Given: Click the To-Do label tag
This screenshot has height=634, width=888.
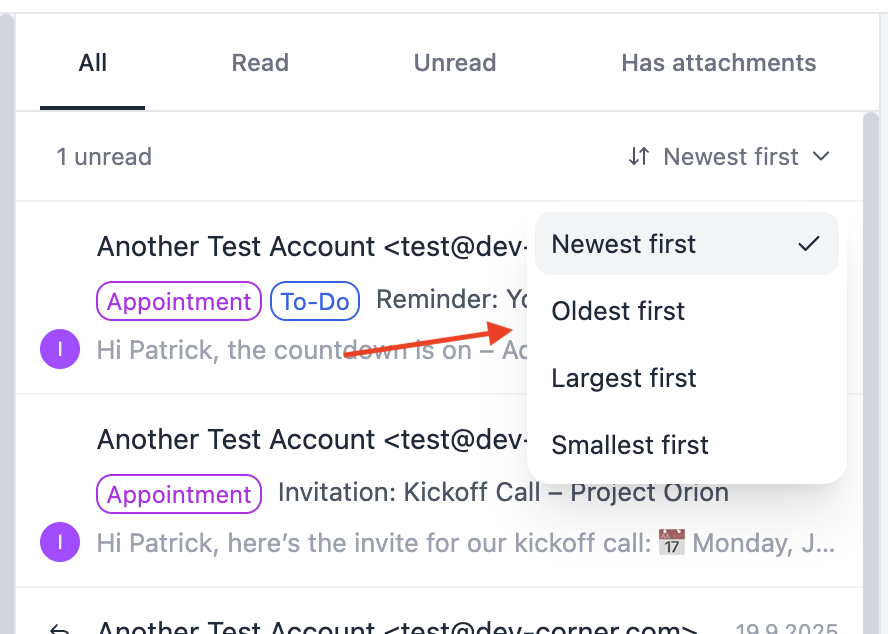Looking at the screenshot, I should coord(315,301).
